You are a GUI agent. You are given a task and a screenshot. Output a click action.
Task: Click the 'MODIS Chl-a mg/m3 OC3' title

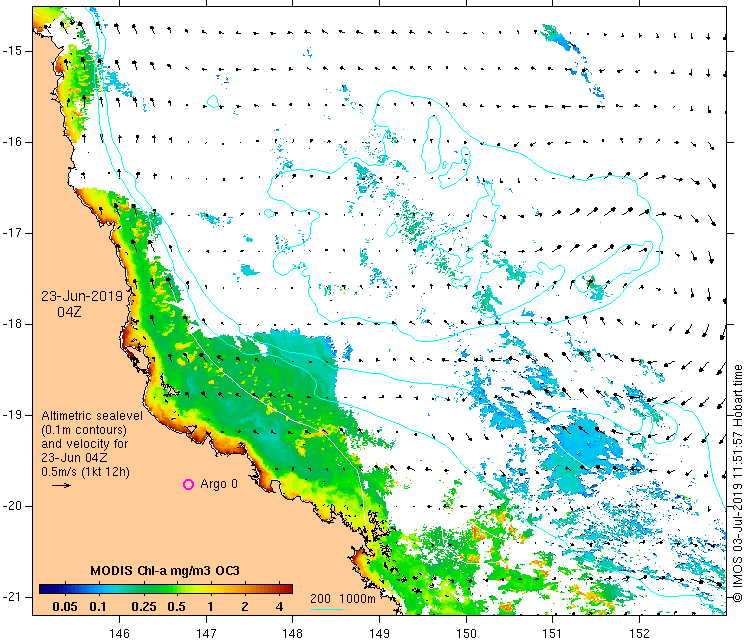point(165,571)
